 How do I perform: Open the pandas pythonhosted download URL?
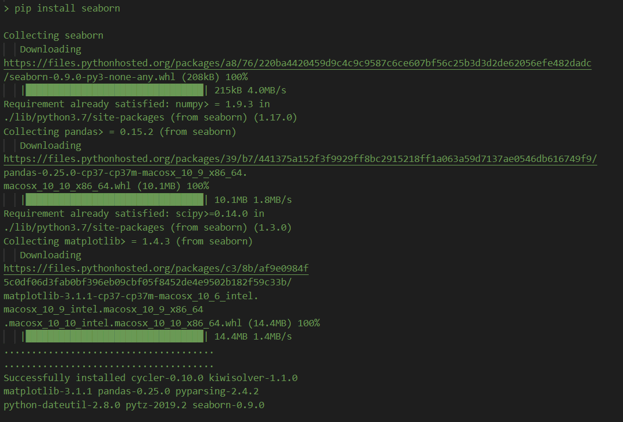[x=300, y=159]
